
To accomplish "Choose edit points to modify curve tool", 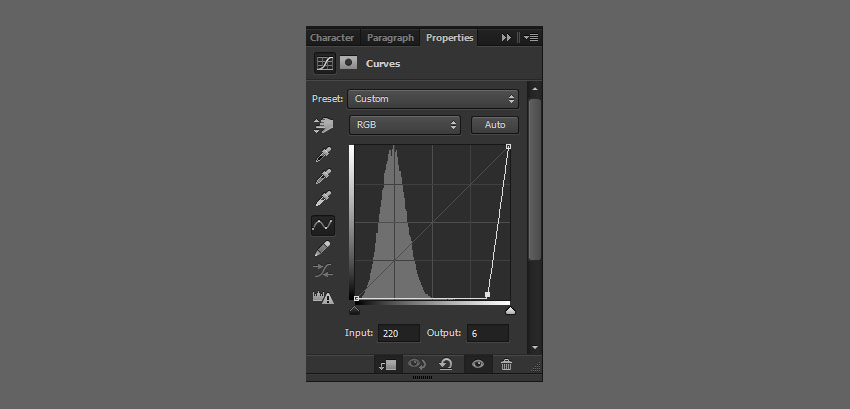I will 323,225.
